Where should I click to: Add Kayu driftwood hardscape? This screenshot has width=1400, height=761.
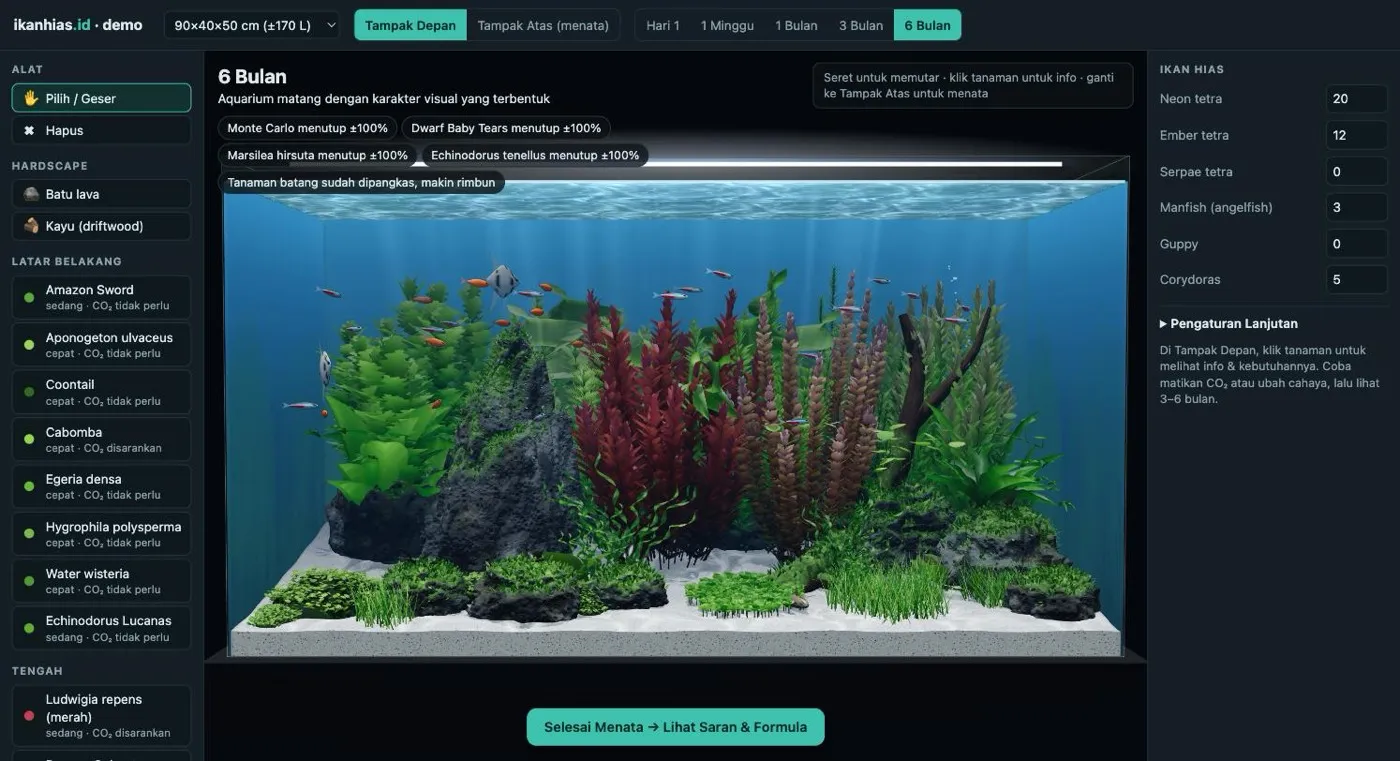(101, 226)
